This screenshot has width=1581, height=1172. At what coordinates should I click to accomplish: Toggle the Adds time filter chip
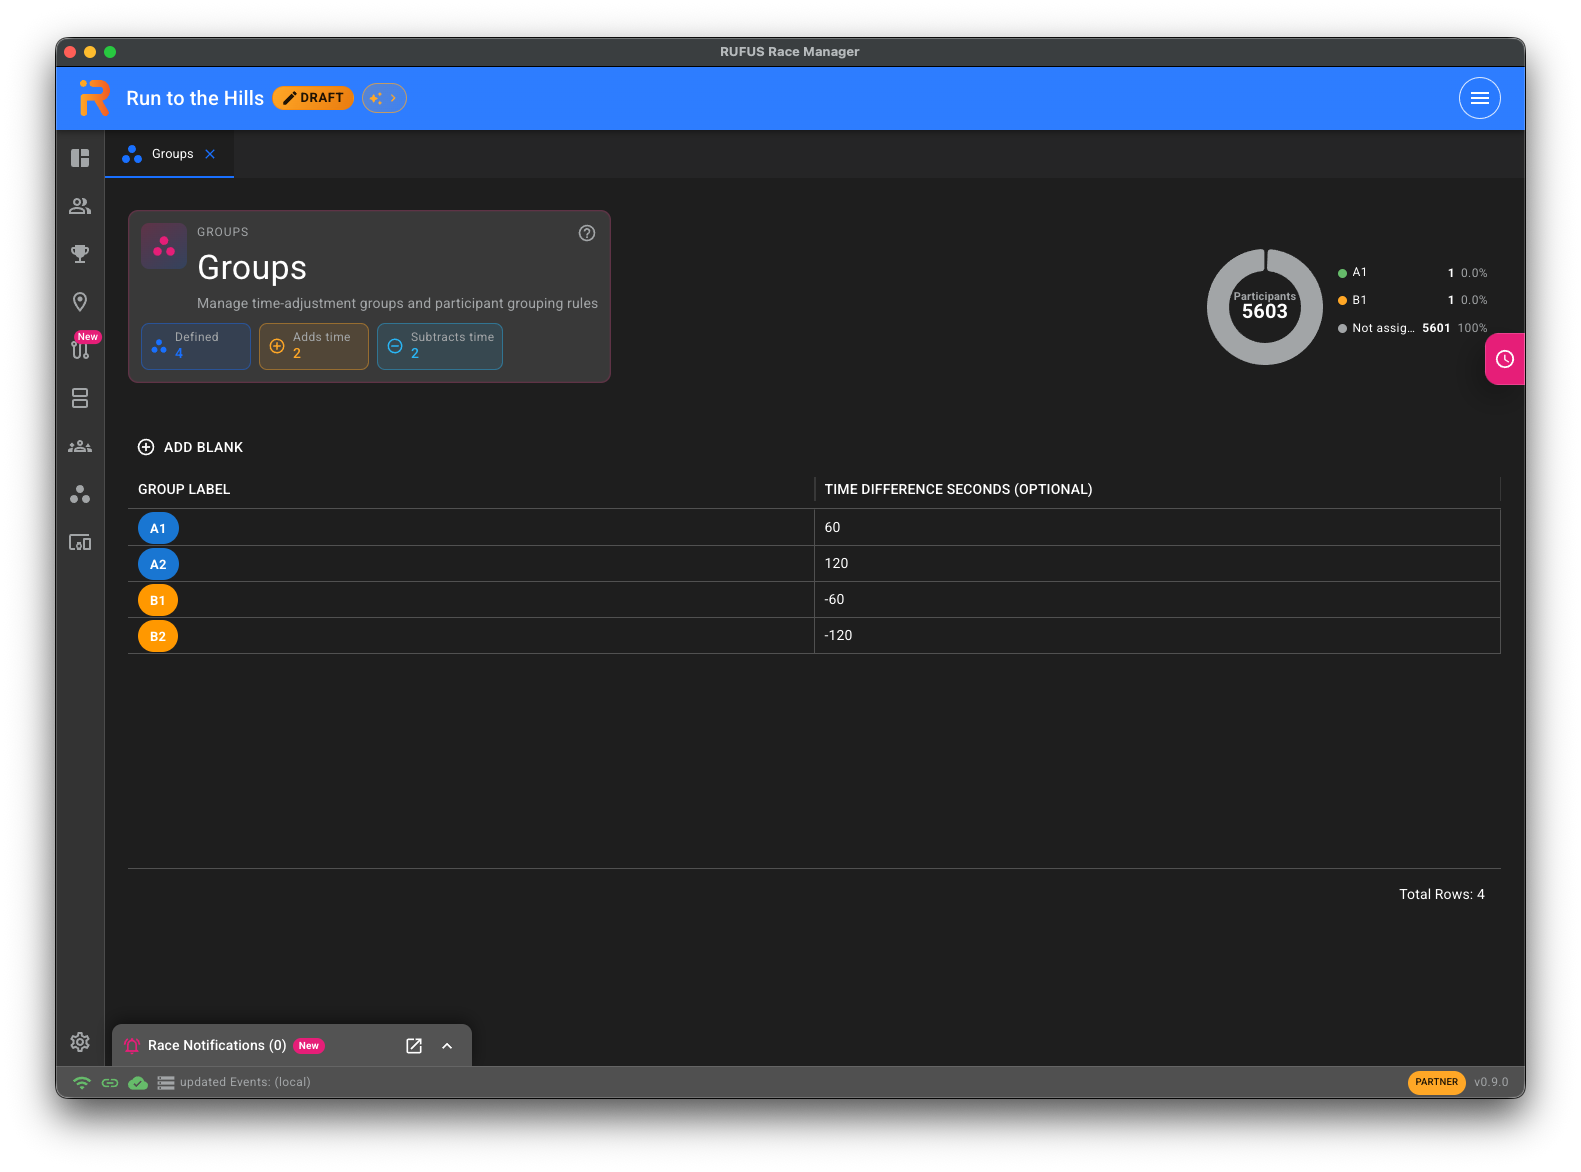(314, 346)
